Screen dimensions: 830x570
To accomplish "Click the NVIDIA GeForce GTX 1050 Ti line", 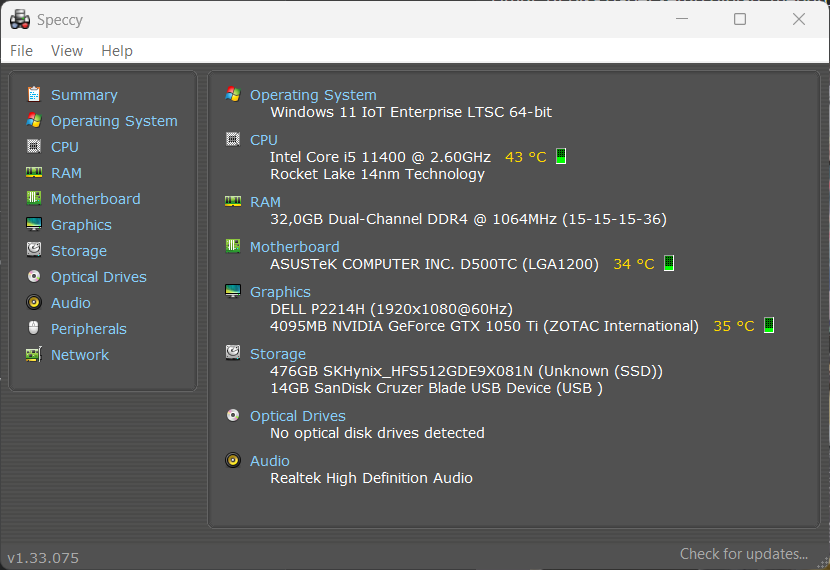I will tap(484, 325).
